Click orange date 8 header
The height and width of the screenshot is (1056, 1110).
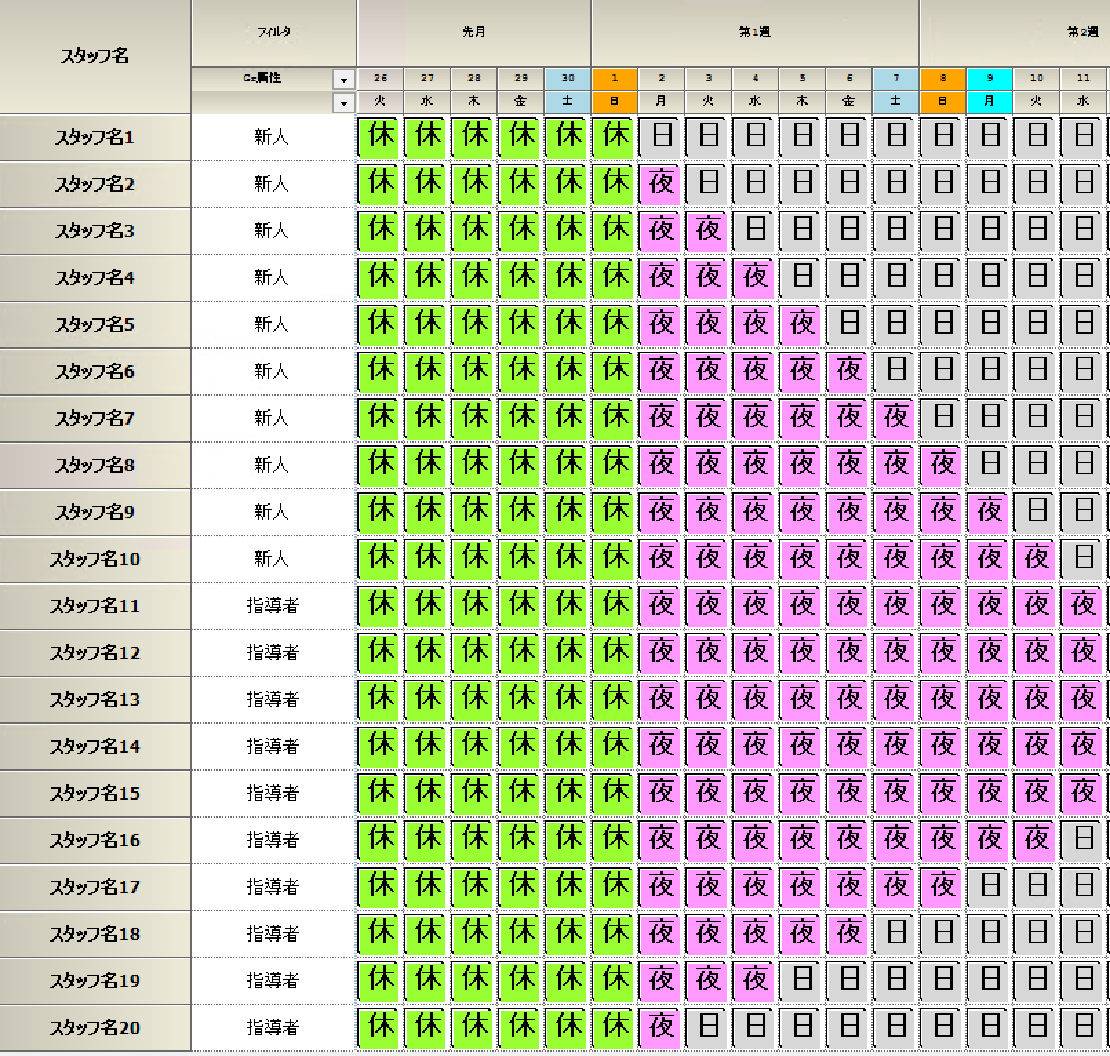tap(942, 79)
